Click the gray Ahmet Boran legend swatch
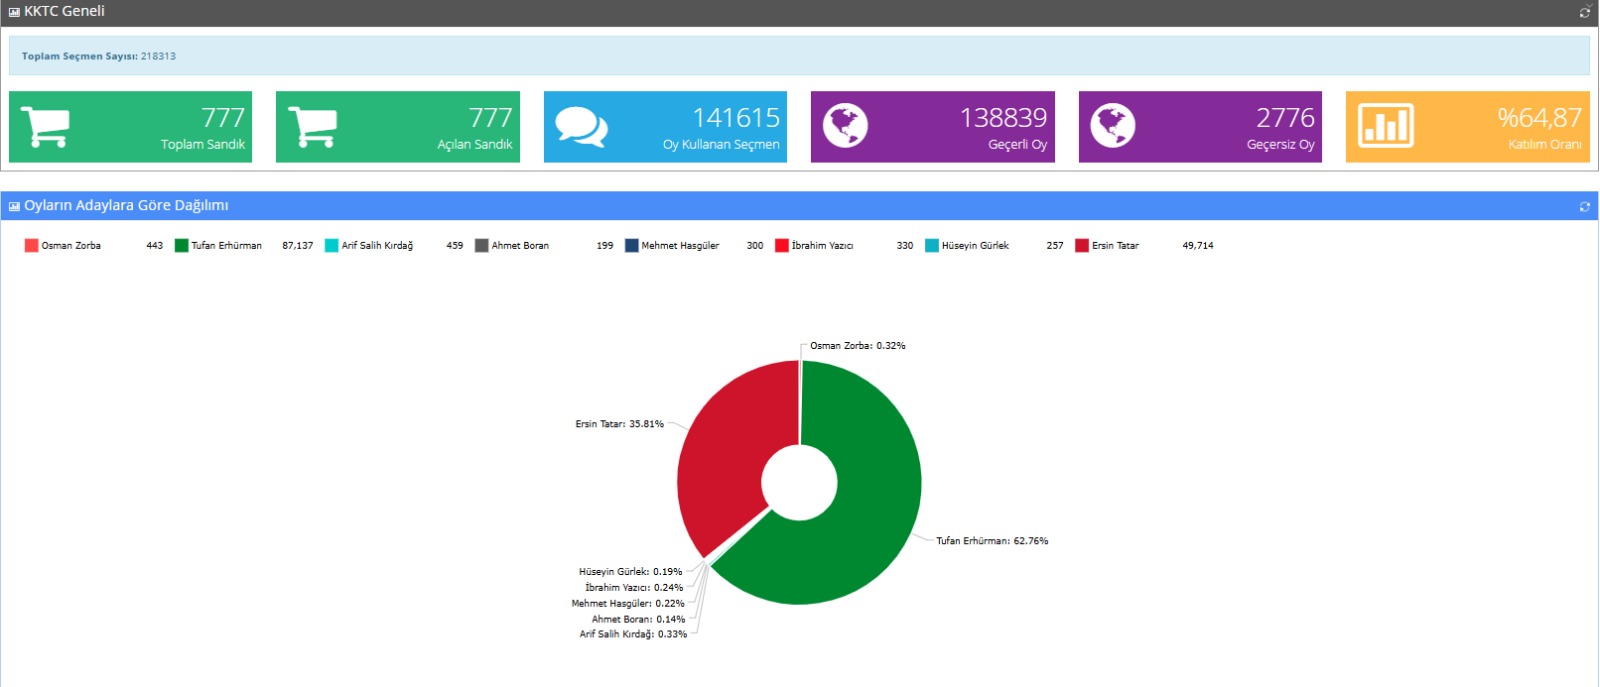1600x687 pixels. 482,246
